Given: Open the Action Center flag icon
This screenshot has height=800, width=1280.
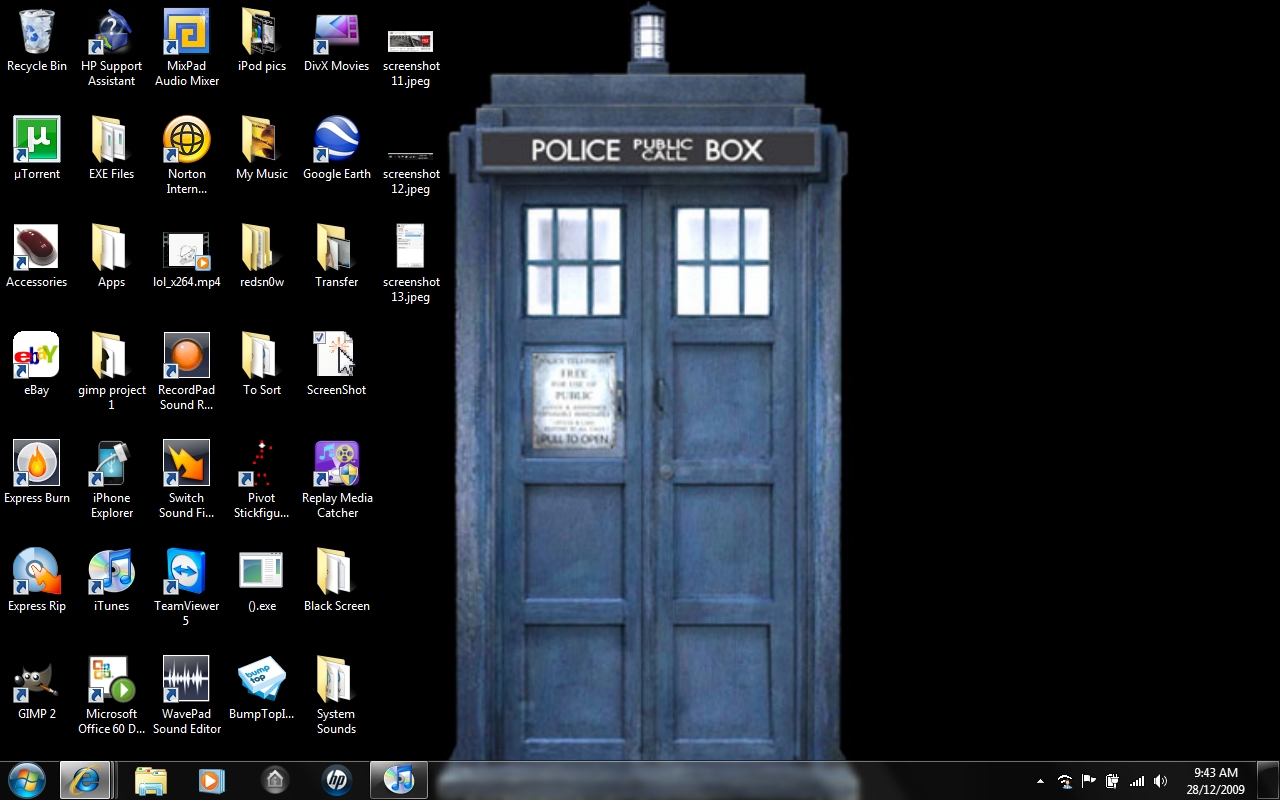Looking at the screenshot, I should tap(1089, 781).
